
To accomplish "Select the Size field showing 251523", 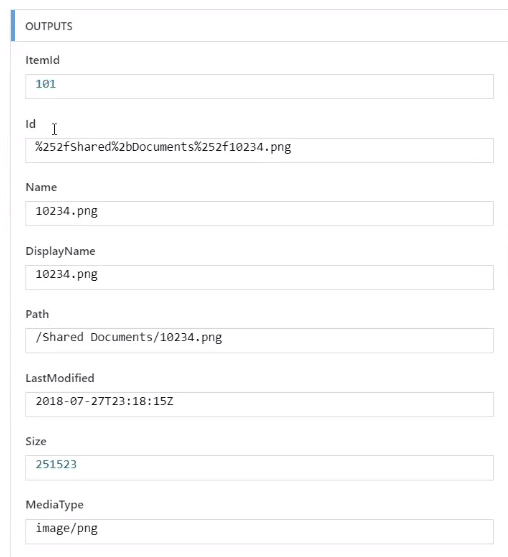I will point(259,467).
